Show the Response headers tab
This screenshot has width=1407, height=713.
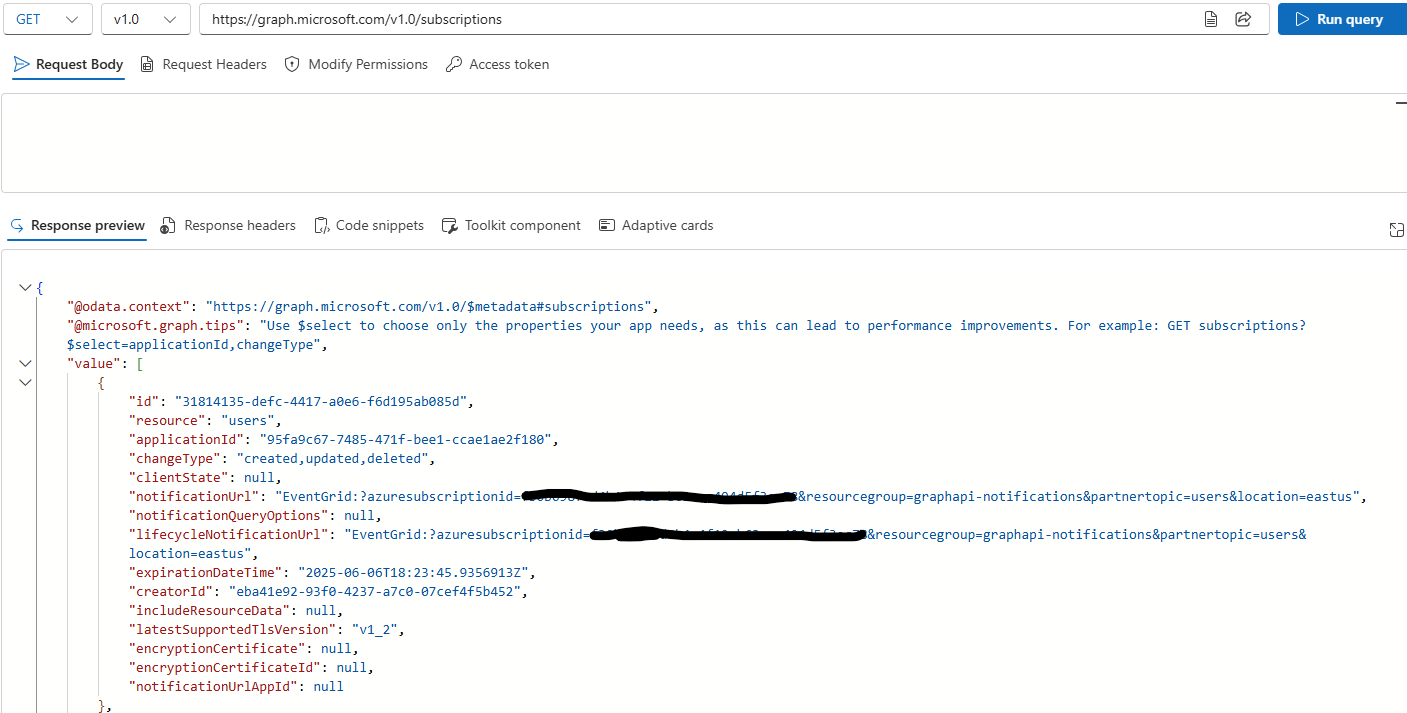(228, 226)
